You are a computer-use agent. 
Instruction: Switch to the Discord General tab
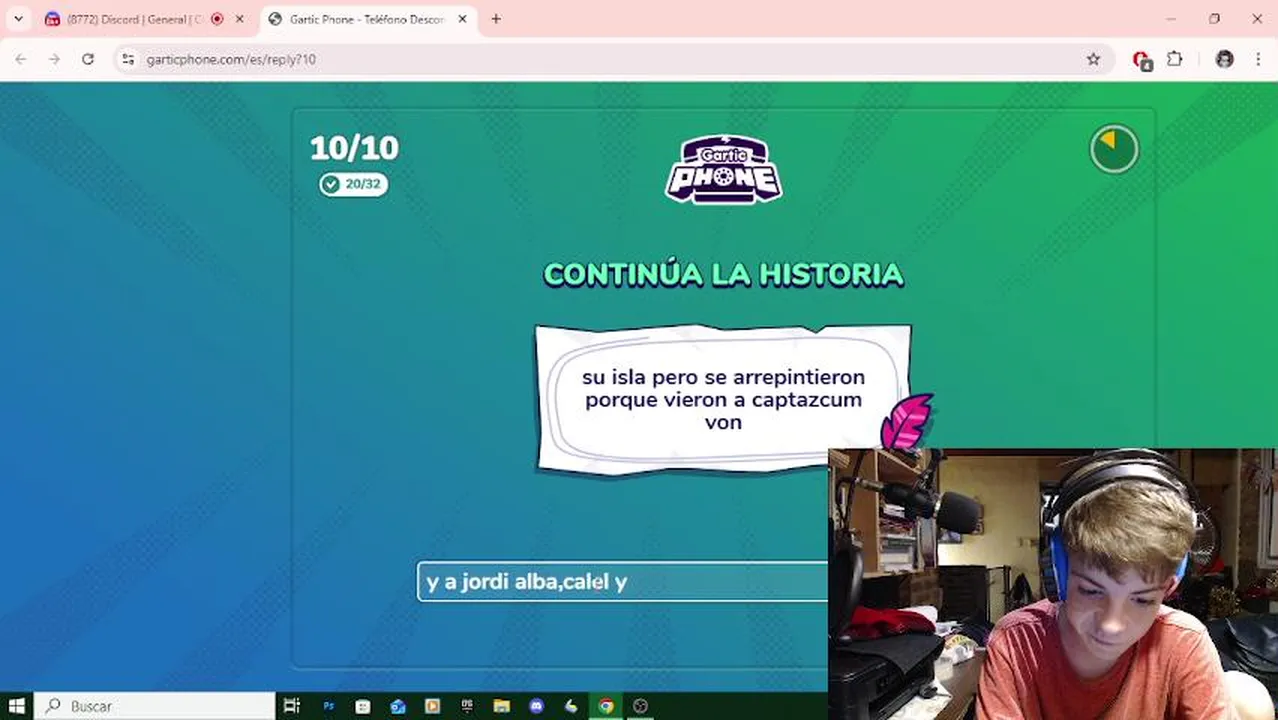tap(134, 19)
